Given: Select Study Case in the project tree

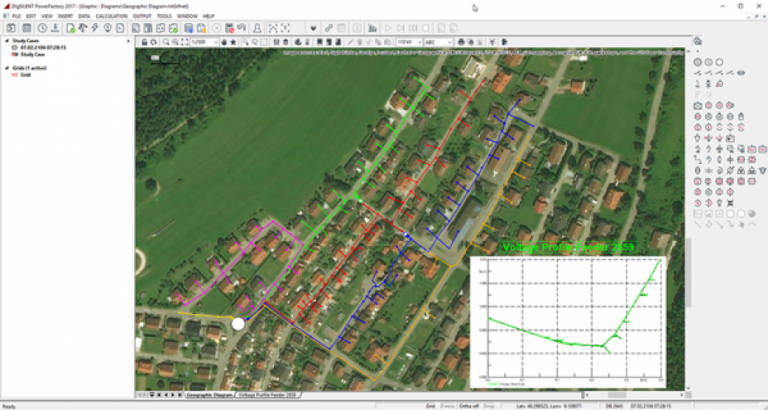Looking at the screenshot, I should pos(33,55).
